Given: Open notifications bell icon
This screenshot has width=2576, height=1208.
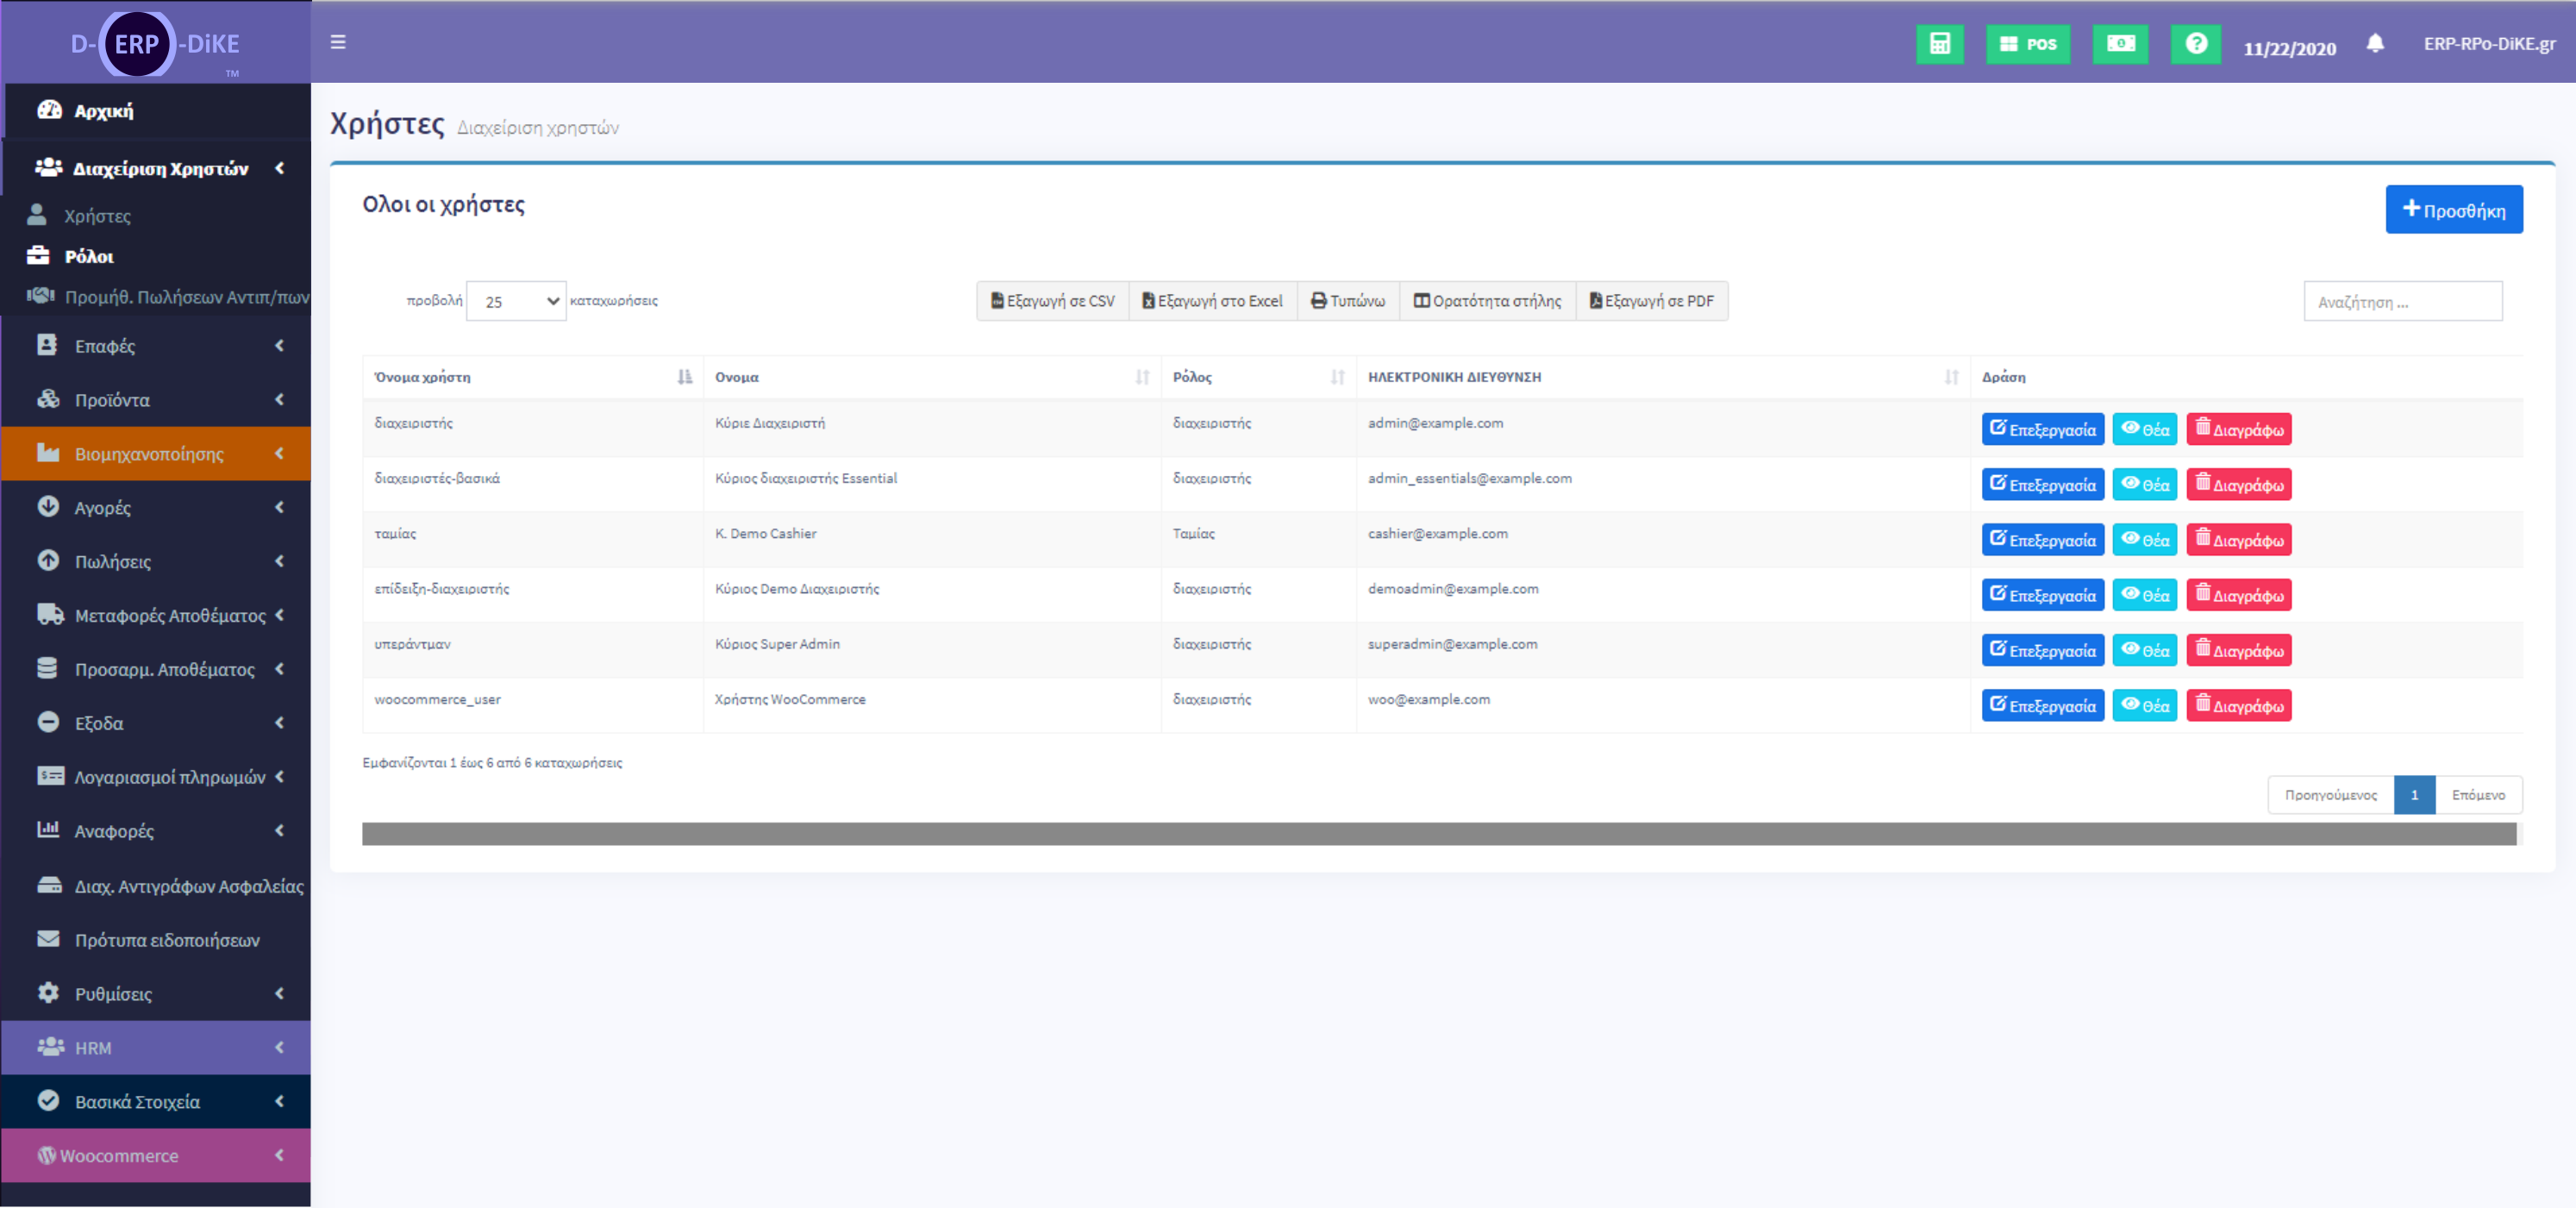Looking at the screenshot, I should [x=2375, y=43].
